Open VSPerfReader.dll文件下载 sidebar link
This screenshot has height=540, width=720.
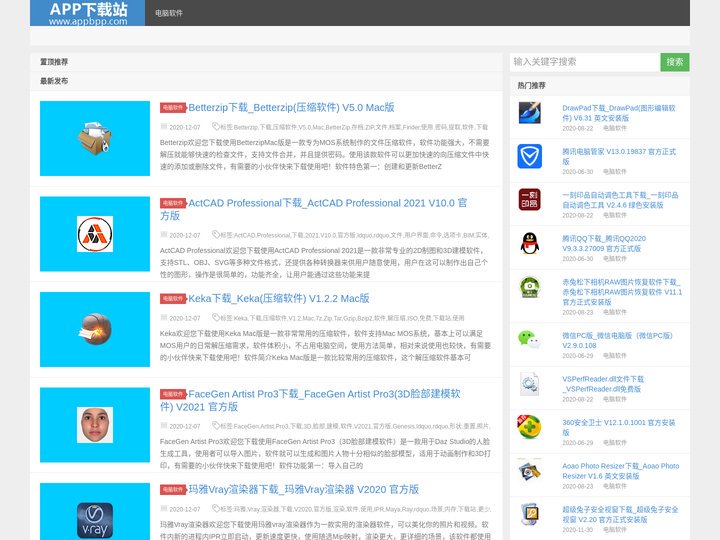pyautogui.click(x=603, y=384)
